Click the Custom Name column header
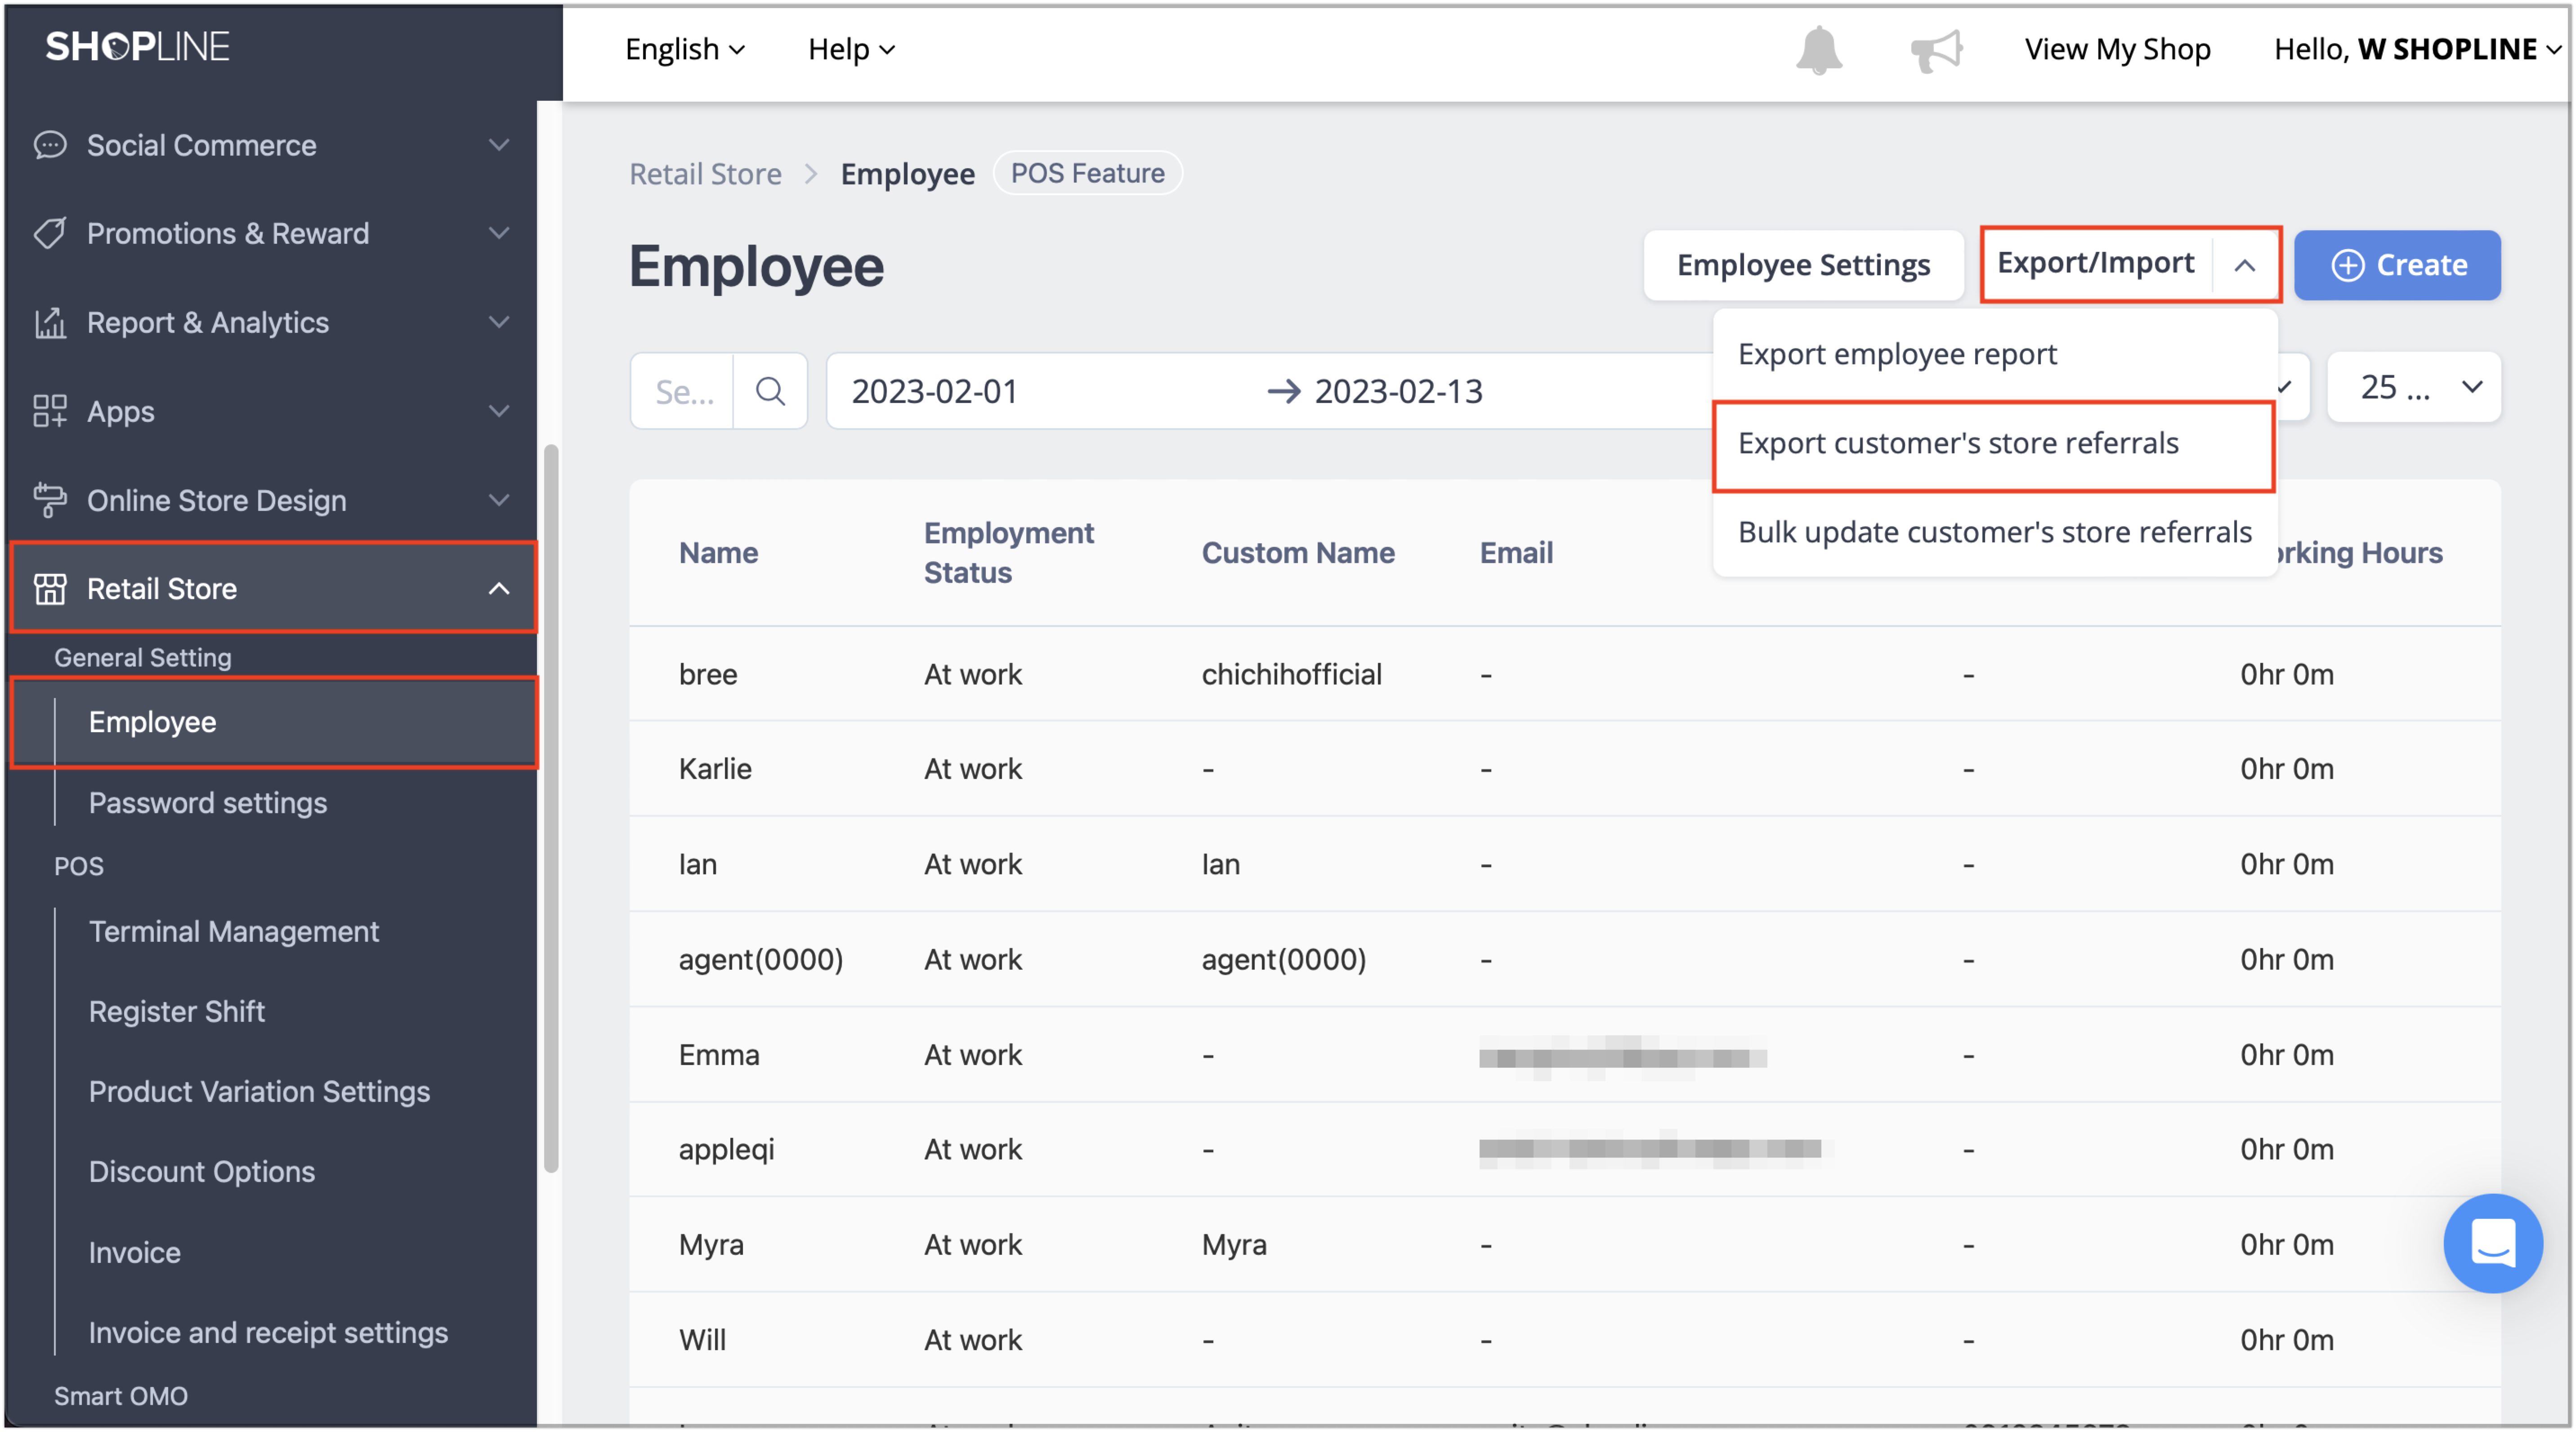Viewport: 2576px width, 1432px height. pos(1297,553)
